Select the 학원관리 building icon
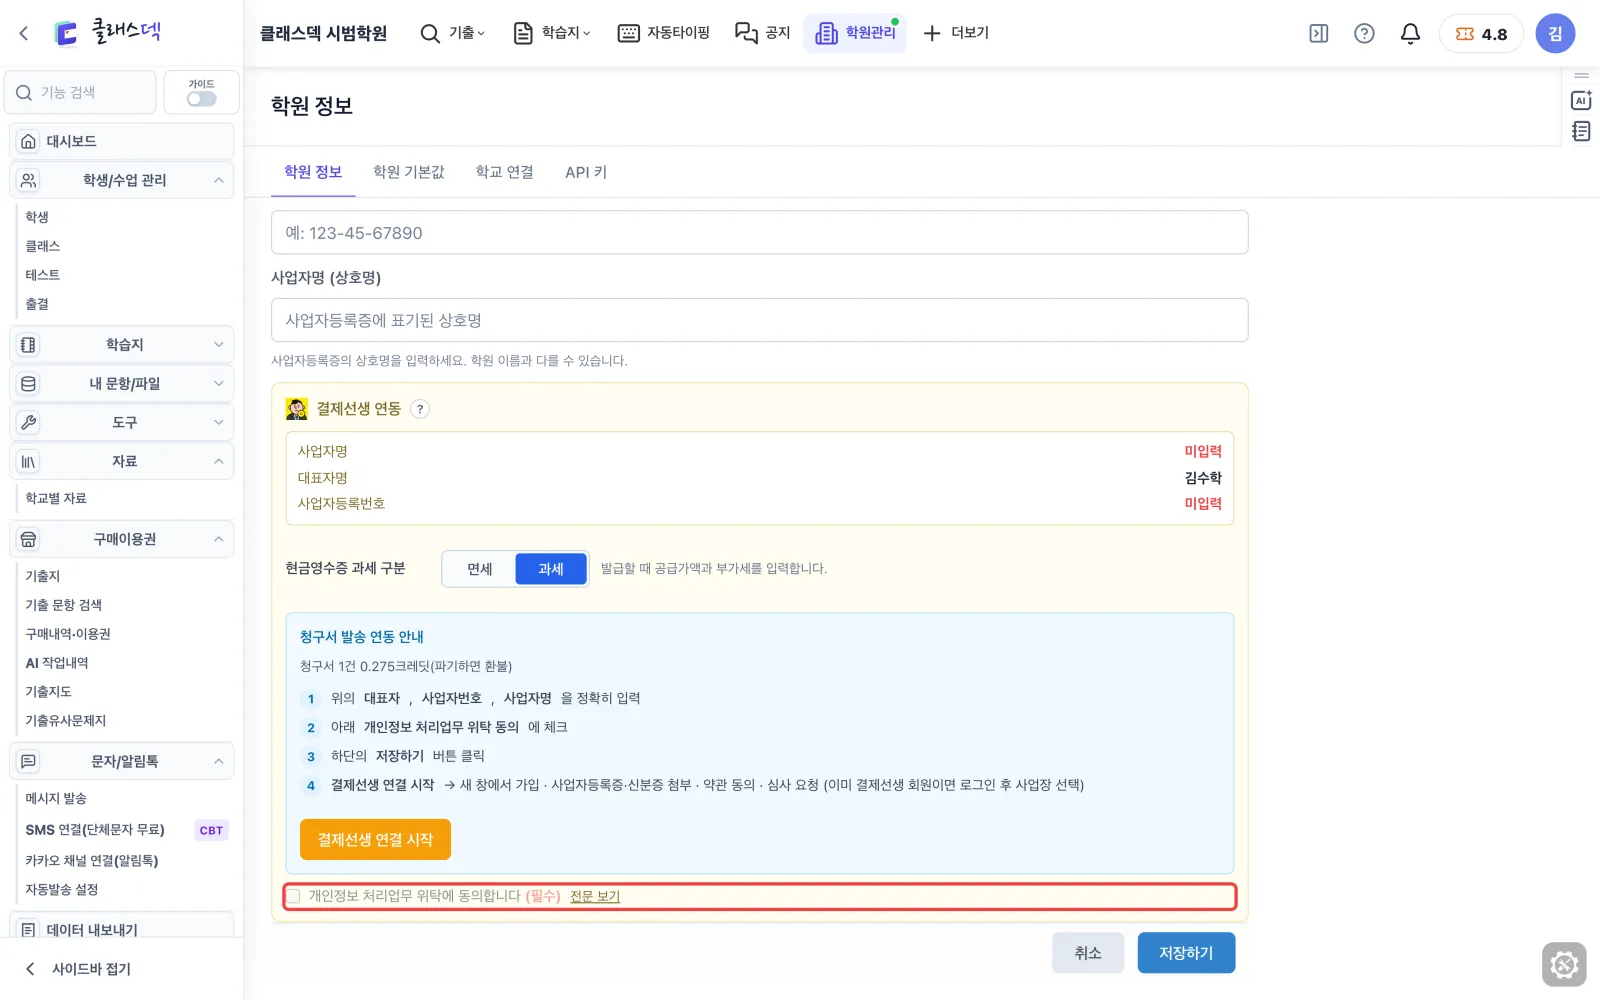The width and height of the screenshot is (1600, 1000). [826, 33]
